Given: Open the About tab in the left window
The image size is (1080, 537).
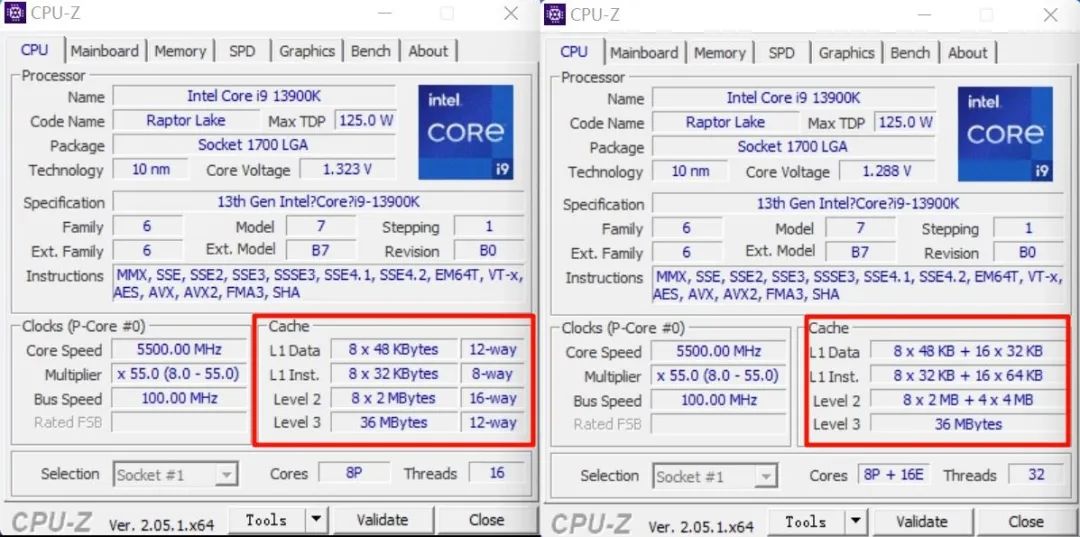Looking at the screenshot, I should point(428,51).
